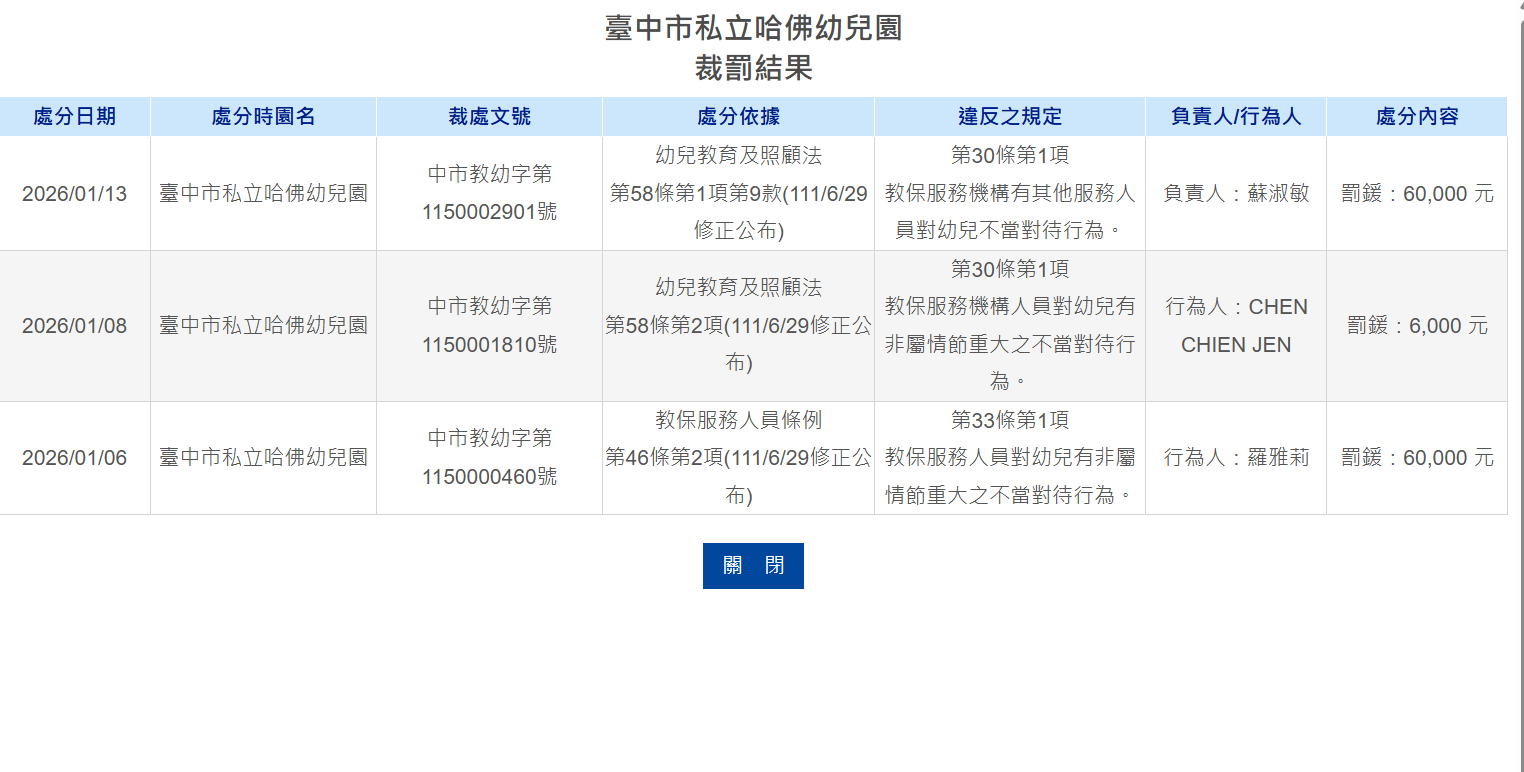Select the 違反之規定 column header
1524x772 pixels.
(1010, 117)
